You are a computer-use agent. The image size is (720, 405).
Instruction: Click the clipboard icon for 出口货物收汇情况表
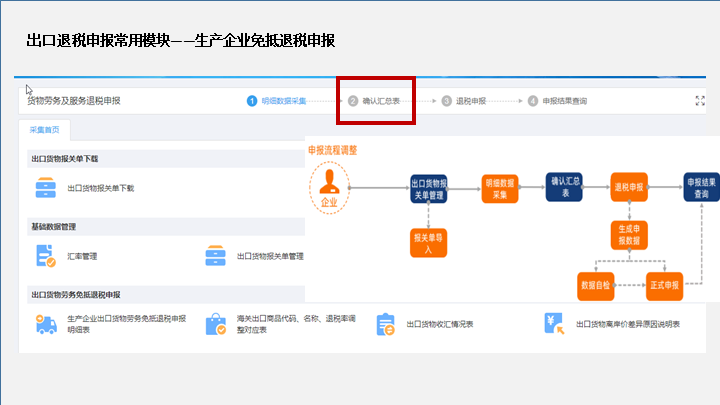385,324
